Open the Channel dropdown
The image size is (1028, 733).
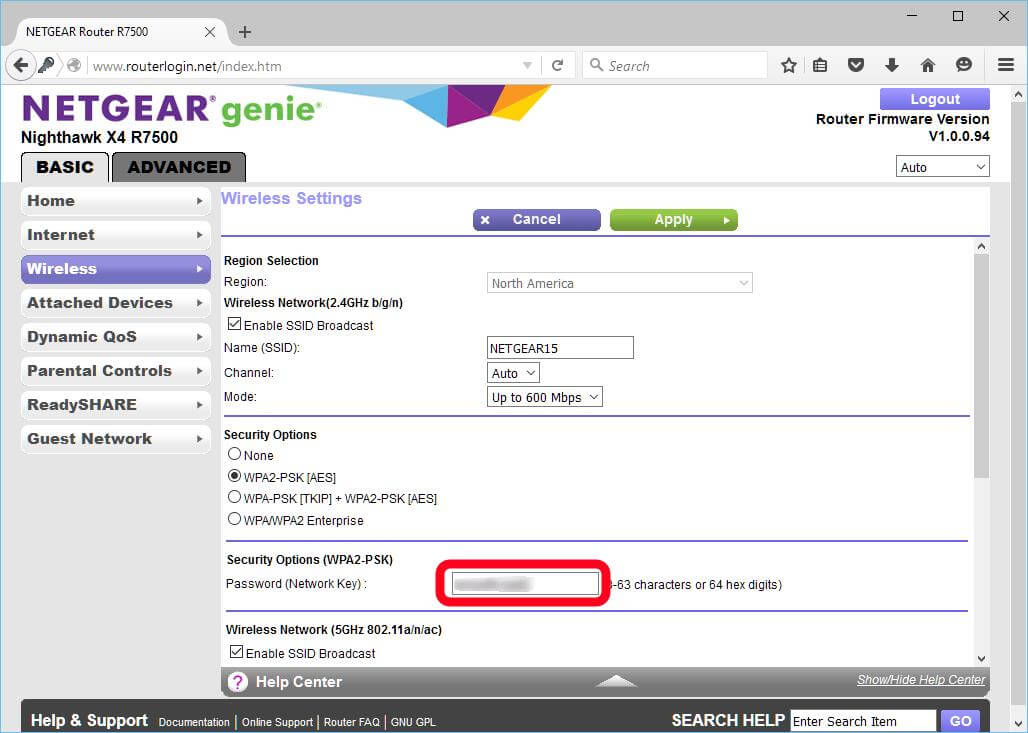(513, 373)
